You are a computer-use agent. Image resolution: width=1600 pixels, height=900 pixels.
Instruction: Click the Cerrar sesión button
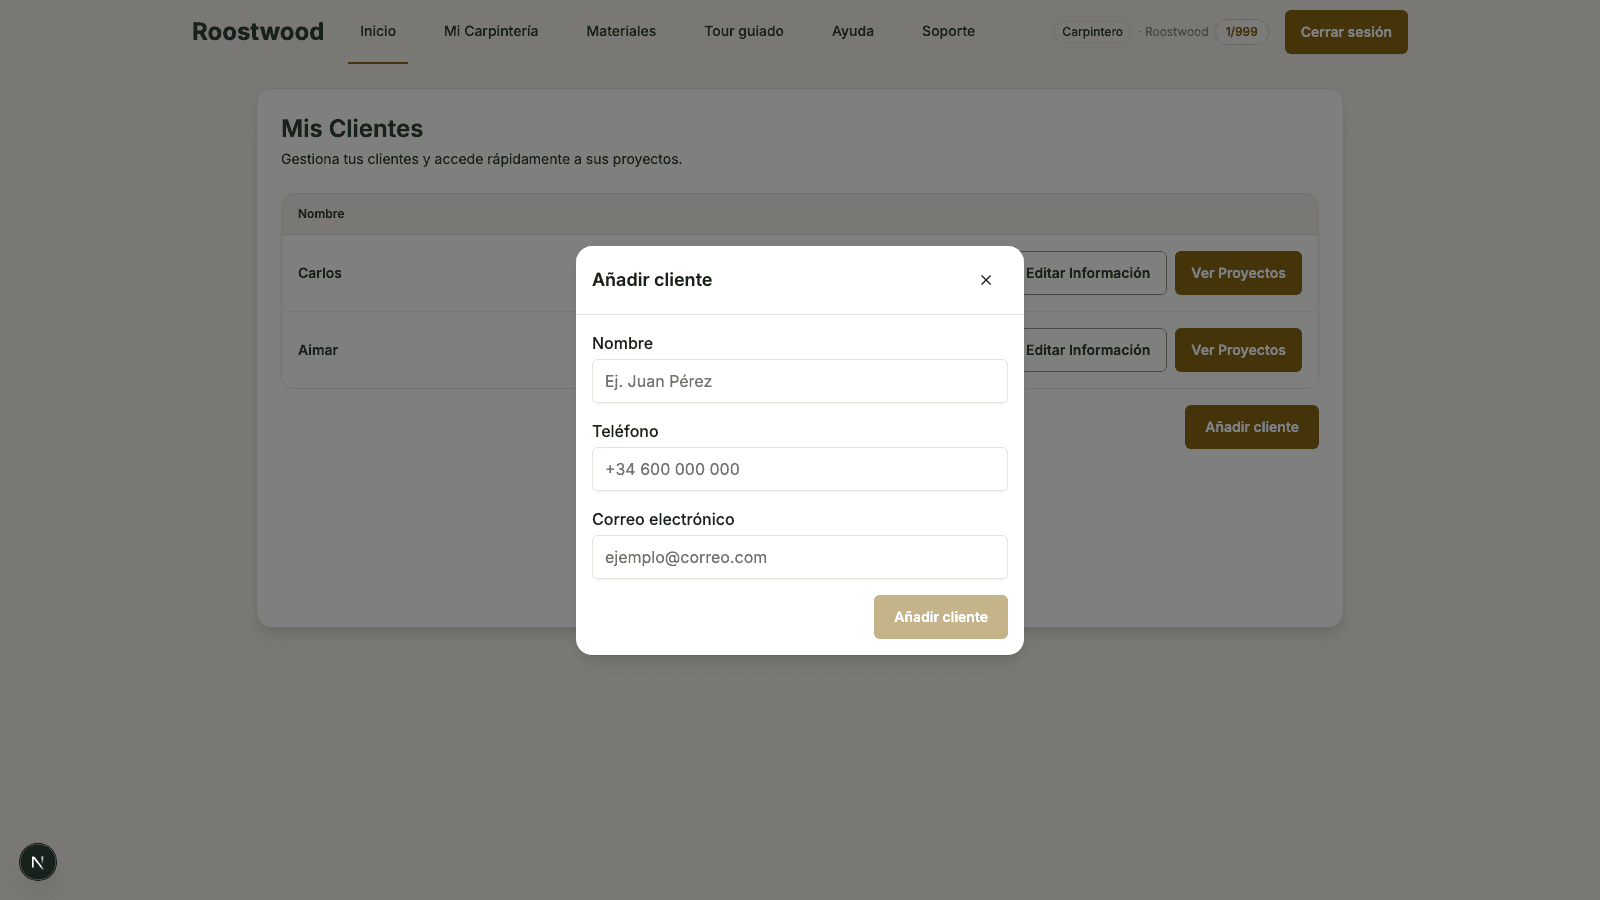point(1346,32)
